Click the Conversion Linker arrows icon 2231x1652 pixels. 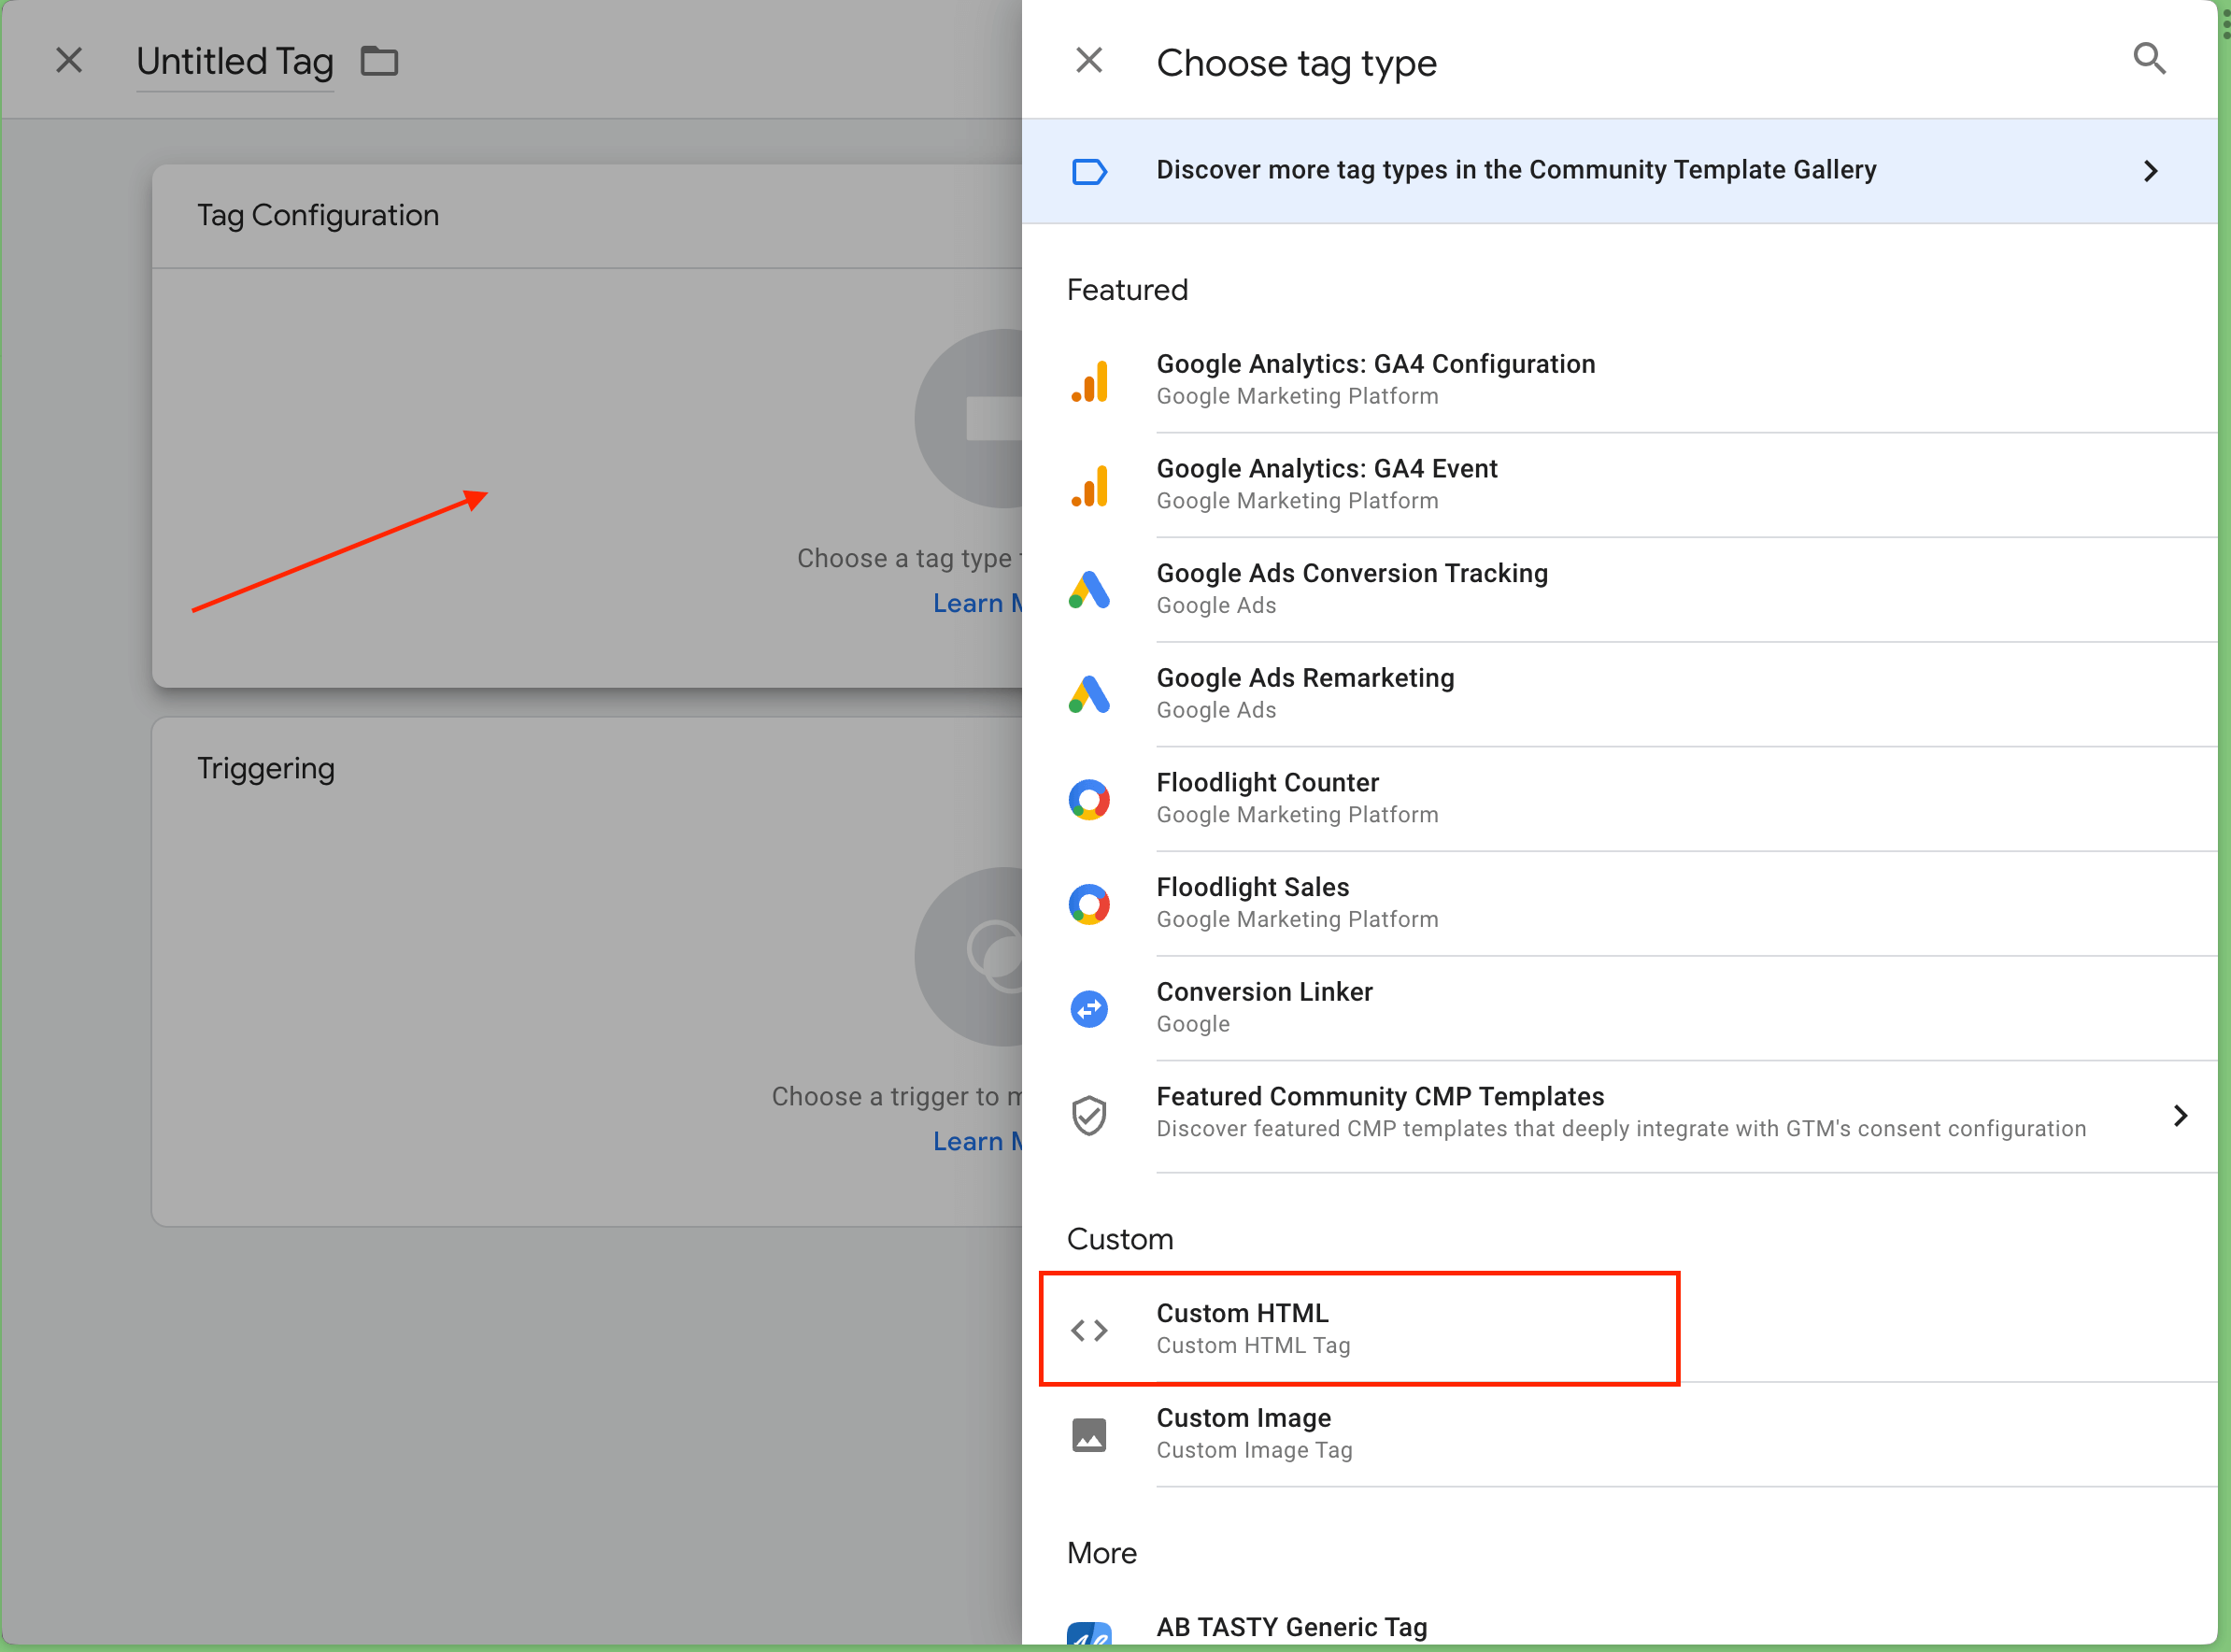pos(1089,1009)
